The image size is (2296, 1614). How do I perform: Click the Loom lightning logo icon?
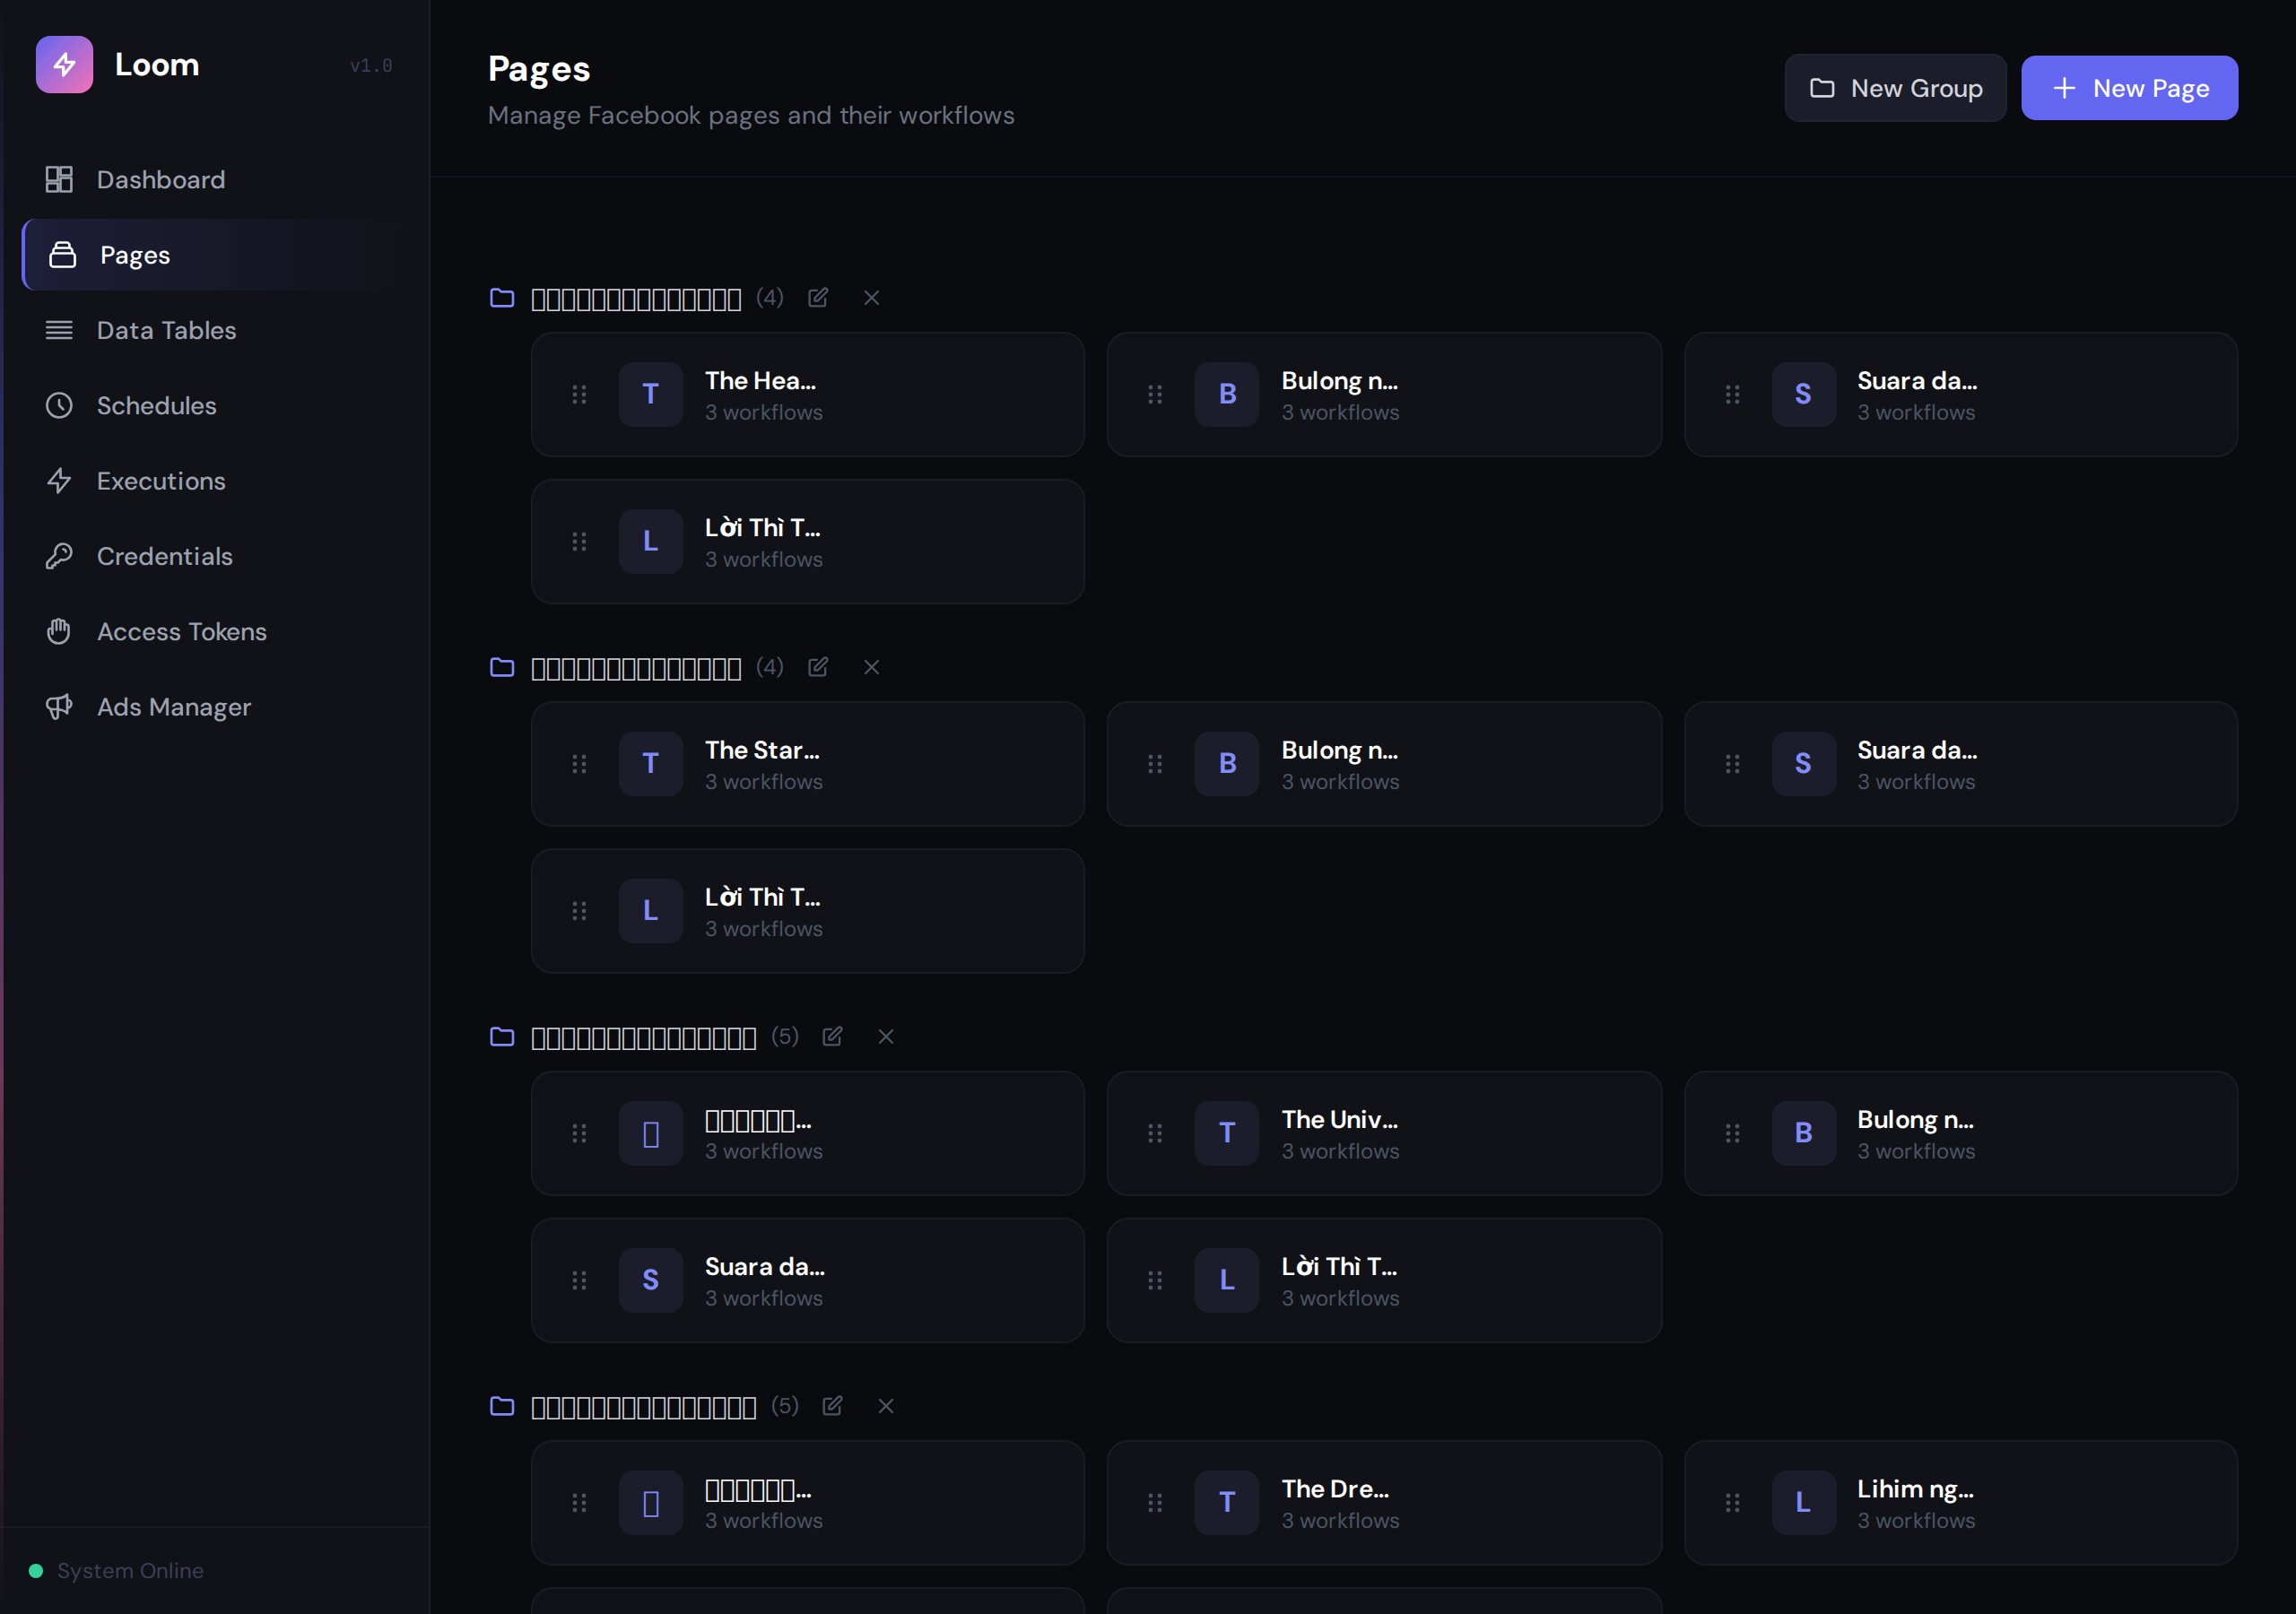click(x=64, y=64)
